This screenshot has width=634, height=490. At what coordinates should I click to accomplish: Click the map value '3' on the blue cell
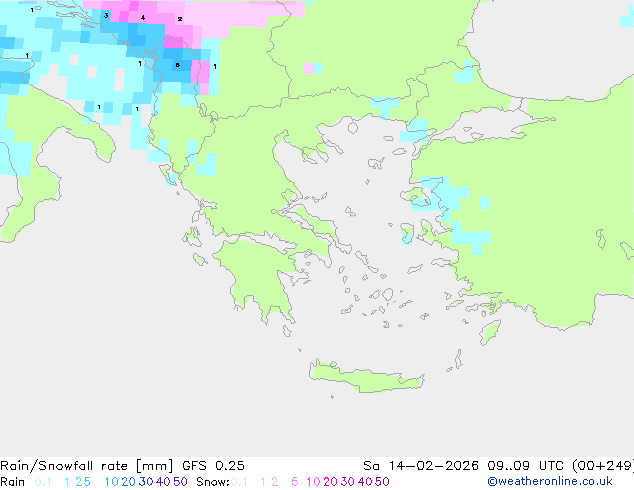click(x=106, y=16)
